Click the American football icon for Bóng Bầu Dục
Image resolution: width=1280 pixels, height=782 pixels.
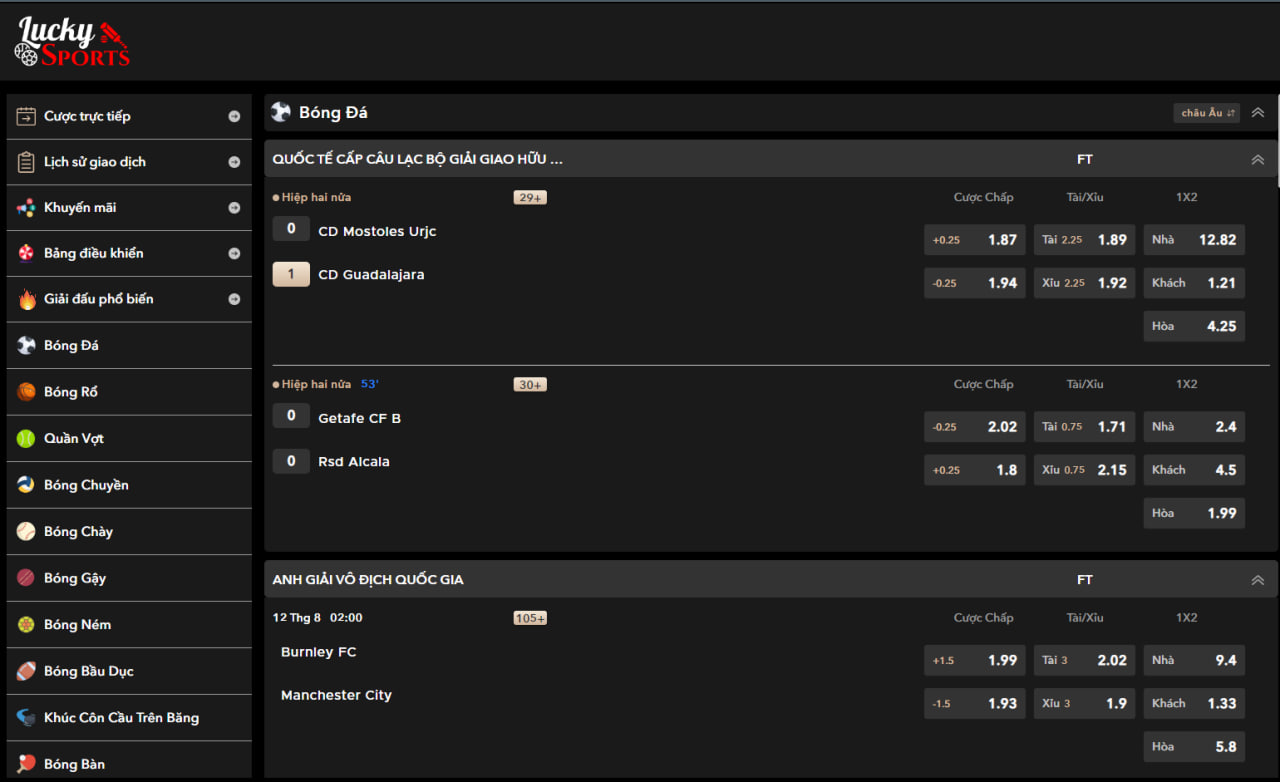click(26, 671)
